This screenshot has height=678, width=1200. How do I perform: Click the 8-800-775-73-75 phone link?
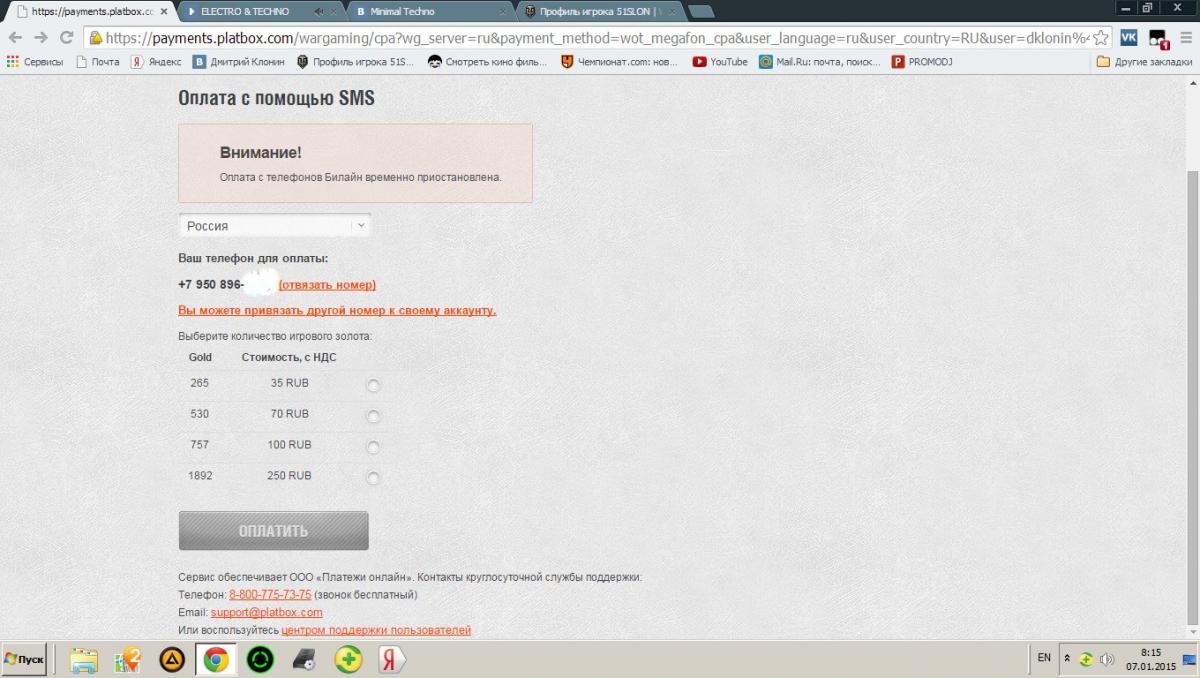coord(270,595)
